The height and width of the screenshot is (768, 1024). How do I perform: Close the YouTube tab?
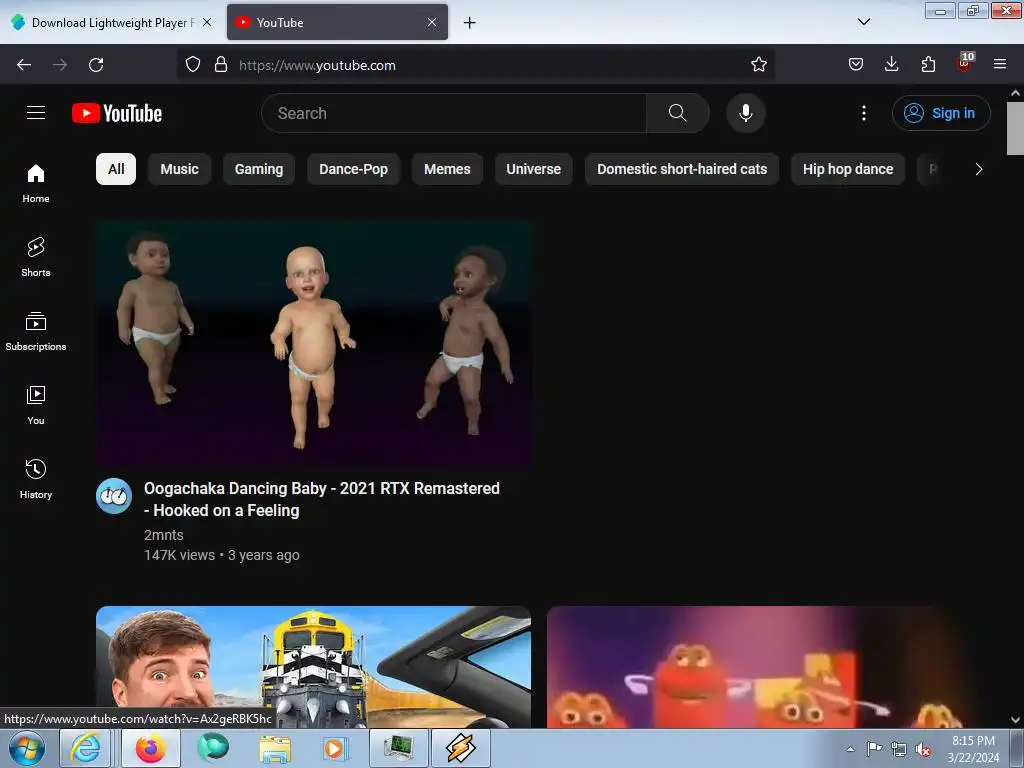432,23
